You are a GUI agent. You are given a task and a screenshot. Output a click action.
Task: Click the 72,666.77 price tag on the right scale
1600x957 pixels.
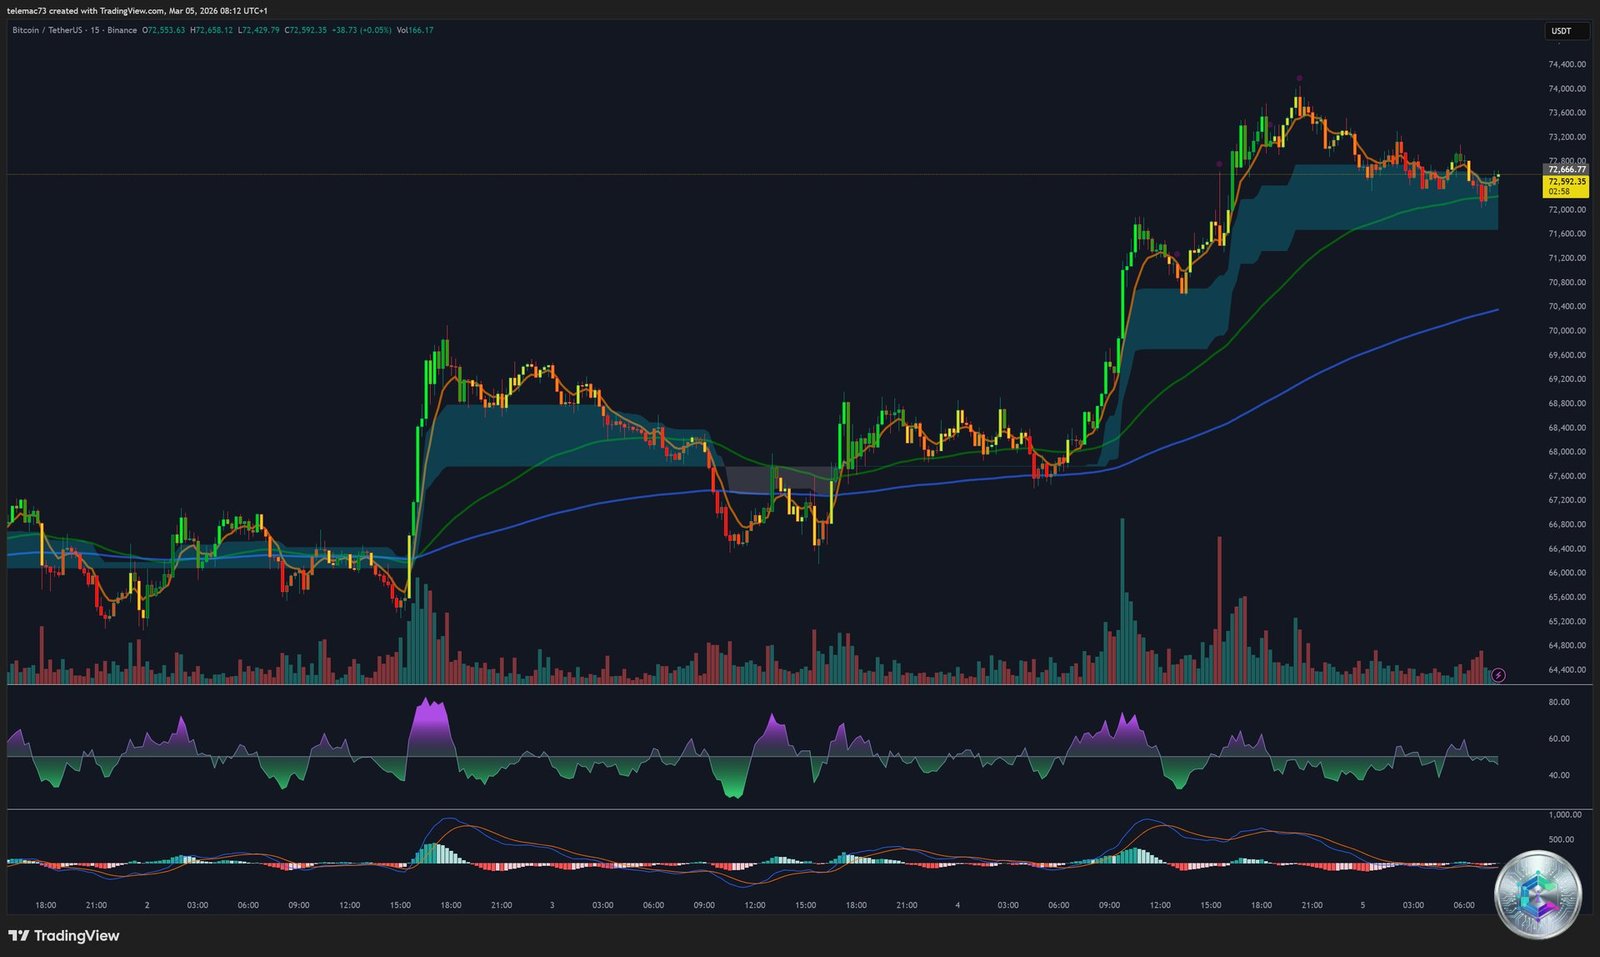(x=1565, y=170)
